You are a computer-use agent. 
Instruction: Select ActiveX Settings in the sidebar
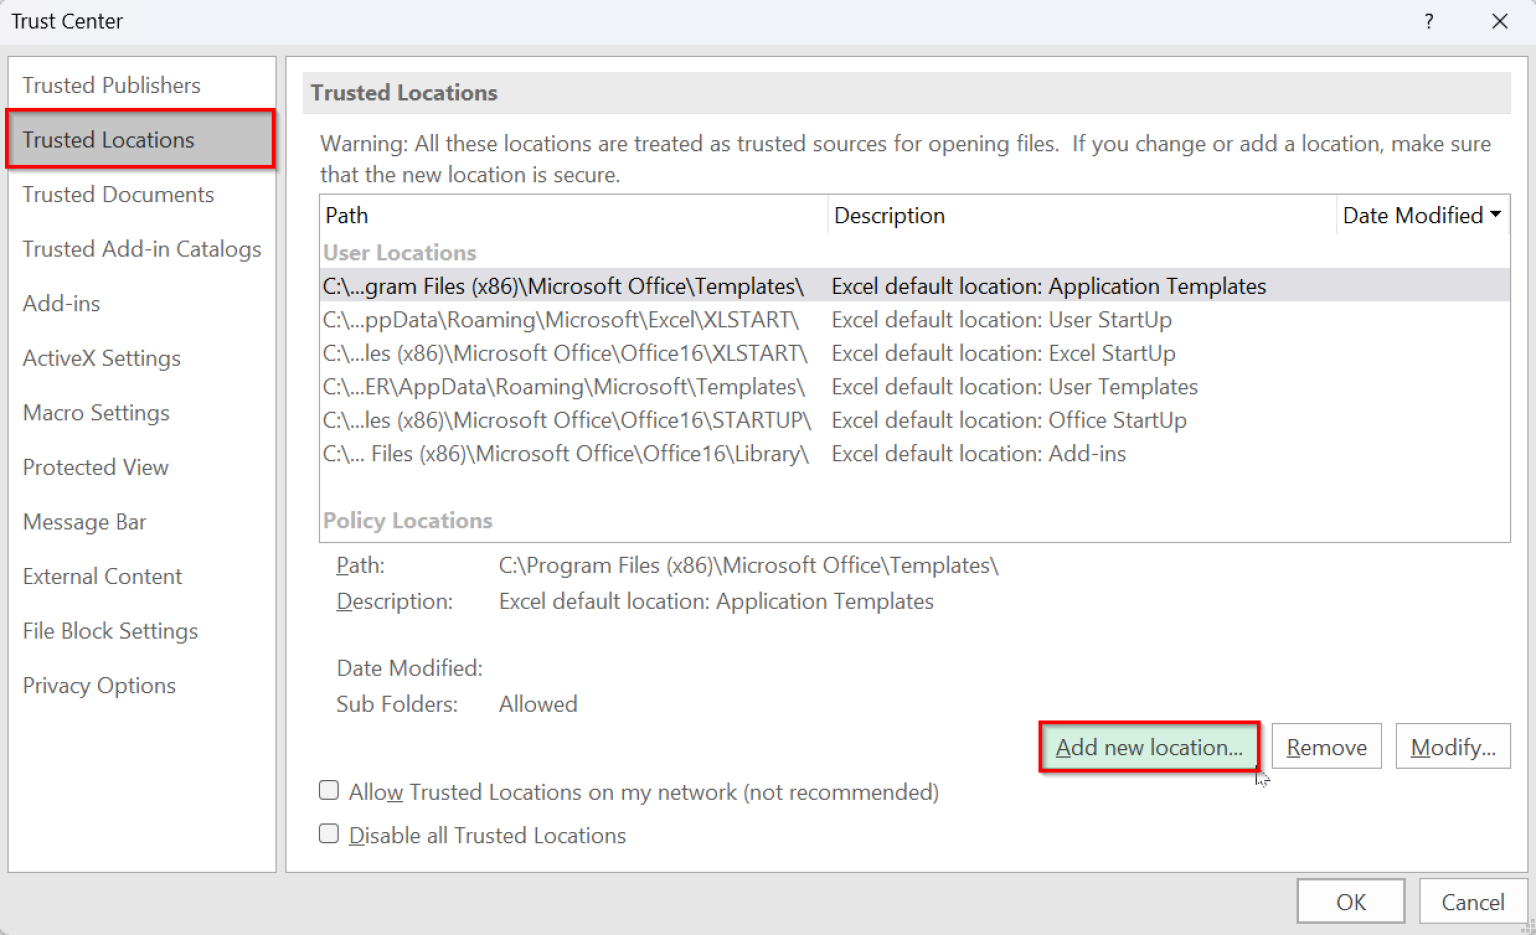click(101, 358)
